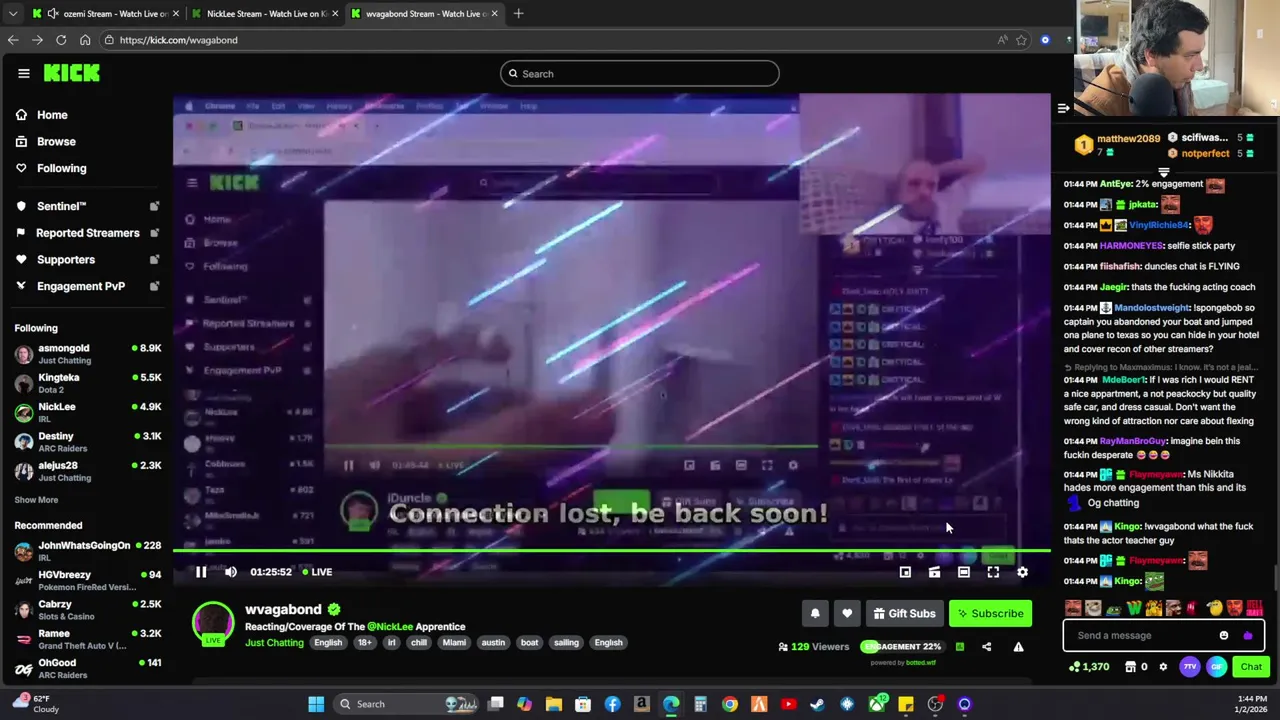Screen dimensions: 1280x720
Task: Focus the Kick search box
Action: pyautogui.click(x=640, y=74)
